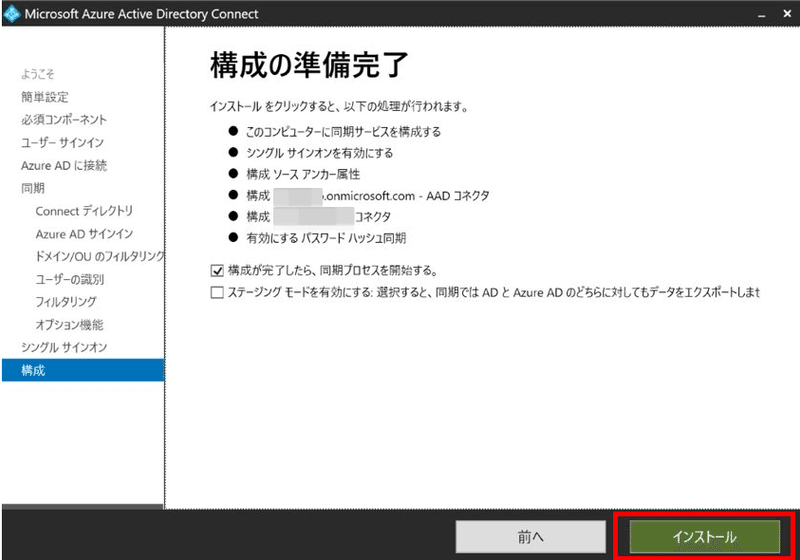Open ドメイン/OU のフィルタリング sub-step
Viewport: 800px width, 560px height.
tap(99, 256)
